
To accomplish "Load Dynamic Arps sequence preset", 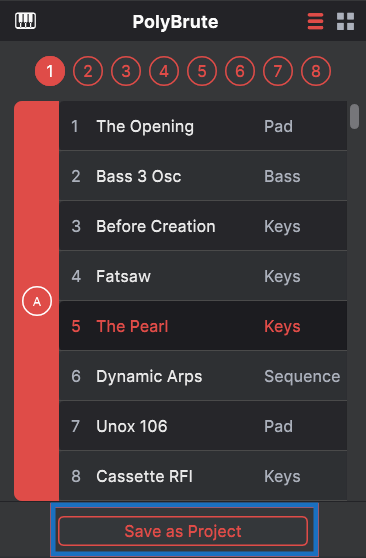I will (x=203, y=376).
